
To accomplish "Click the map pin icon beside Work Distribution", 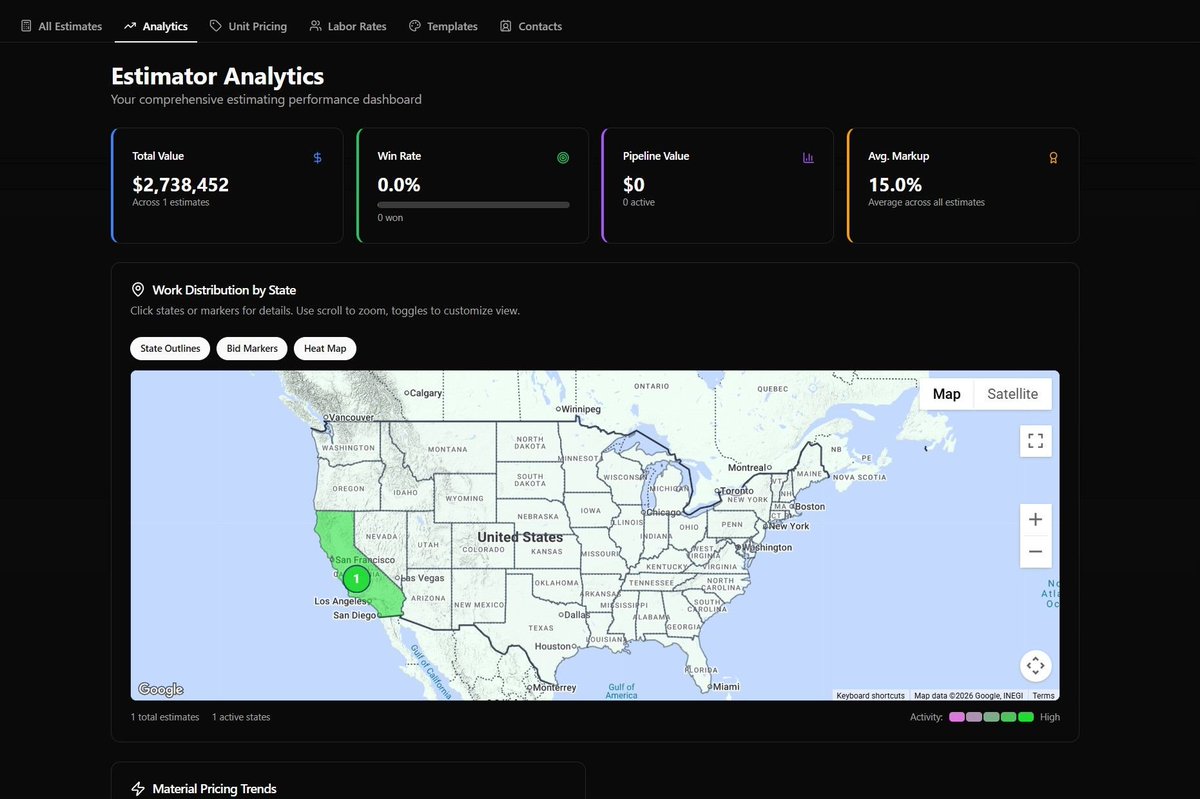I will [x=138, y=290].
